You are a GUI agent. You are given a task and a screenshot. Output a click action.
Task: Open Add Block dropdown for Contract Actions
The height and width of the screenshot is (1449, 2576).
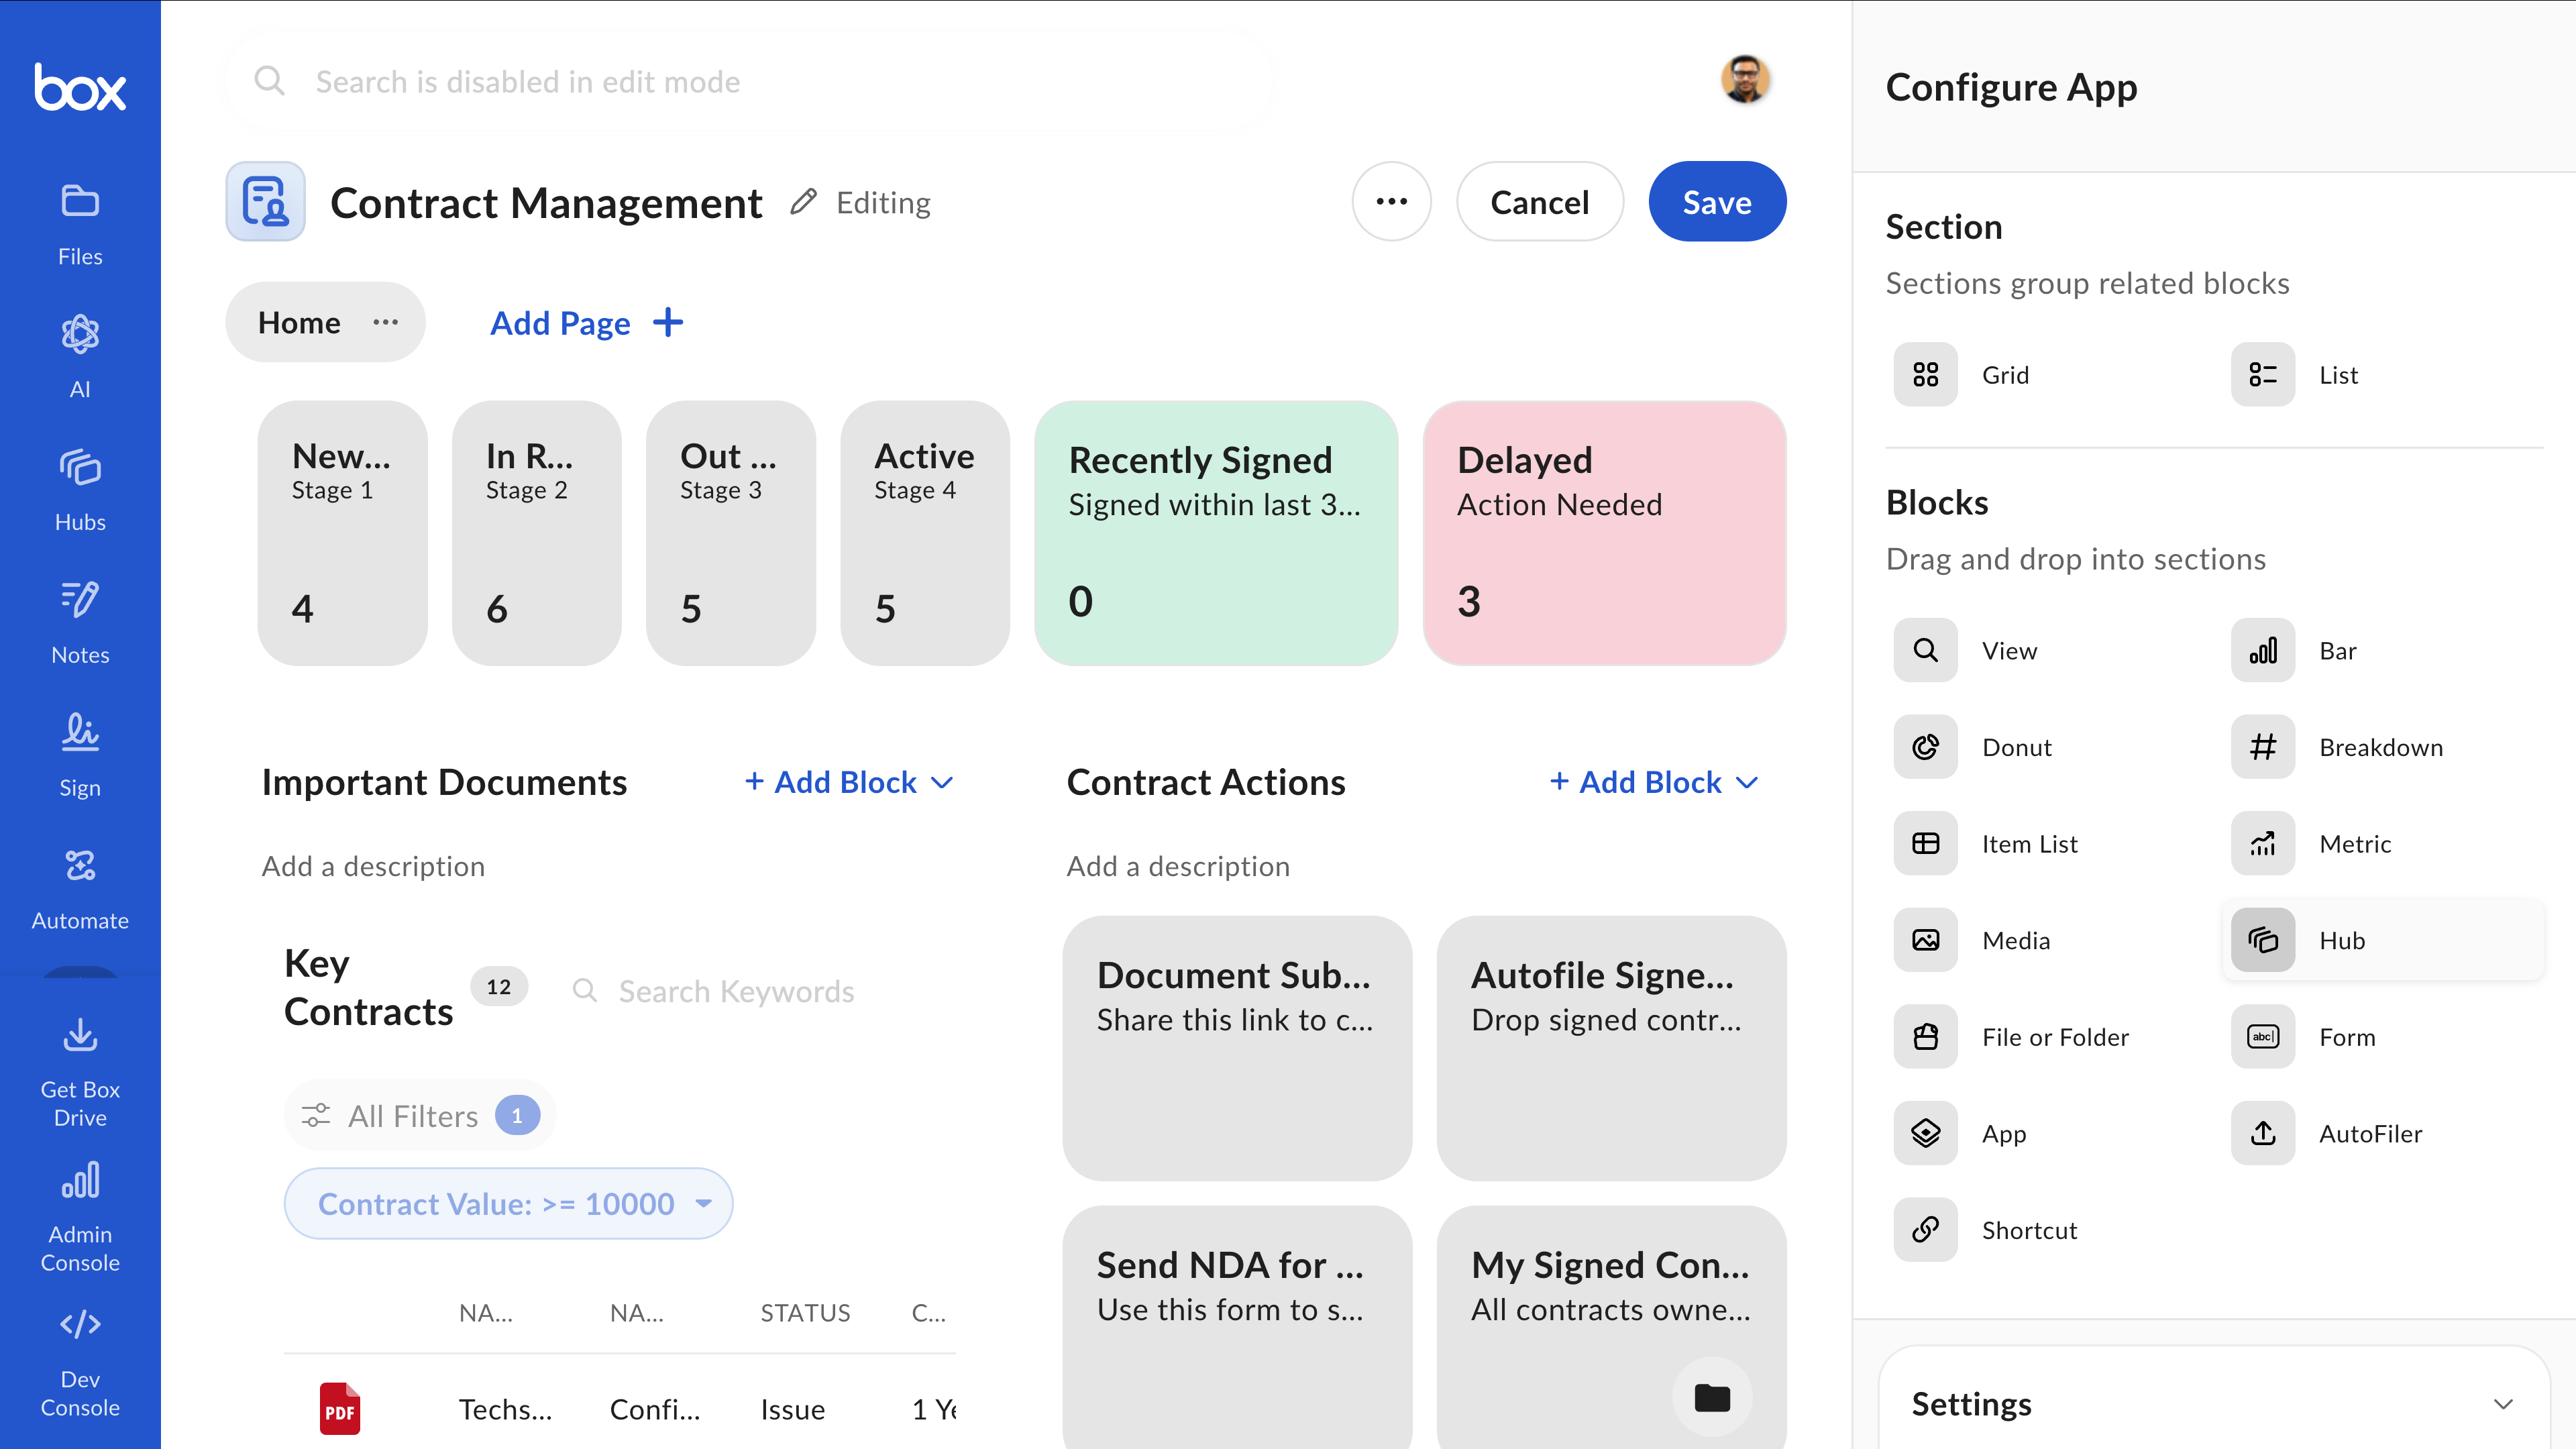(1653, 782)
